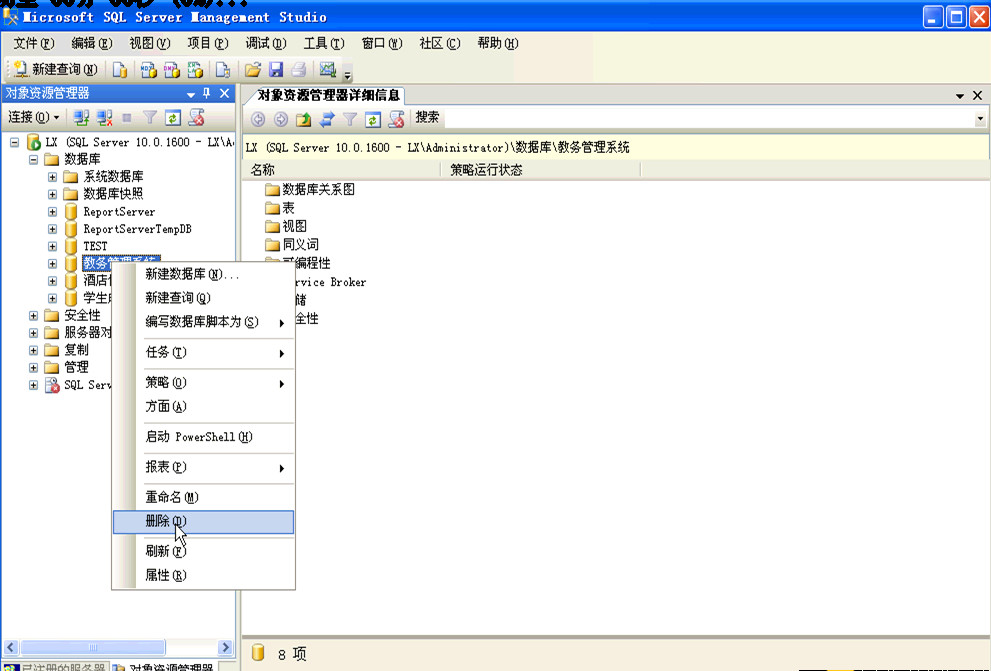Click the Save disk icon
Screen dimensions: 991x671
tap(276, 70)
